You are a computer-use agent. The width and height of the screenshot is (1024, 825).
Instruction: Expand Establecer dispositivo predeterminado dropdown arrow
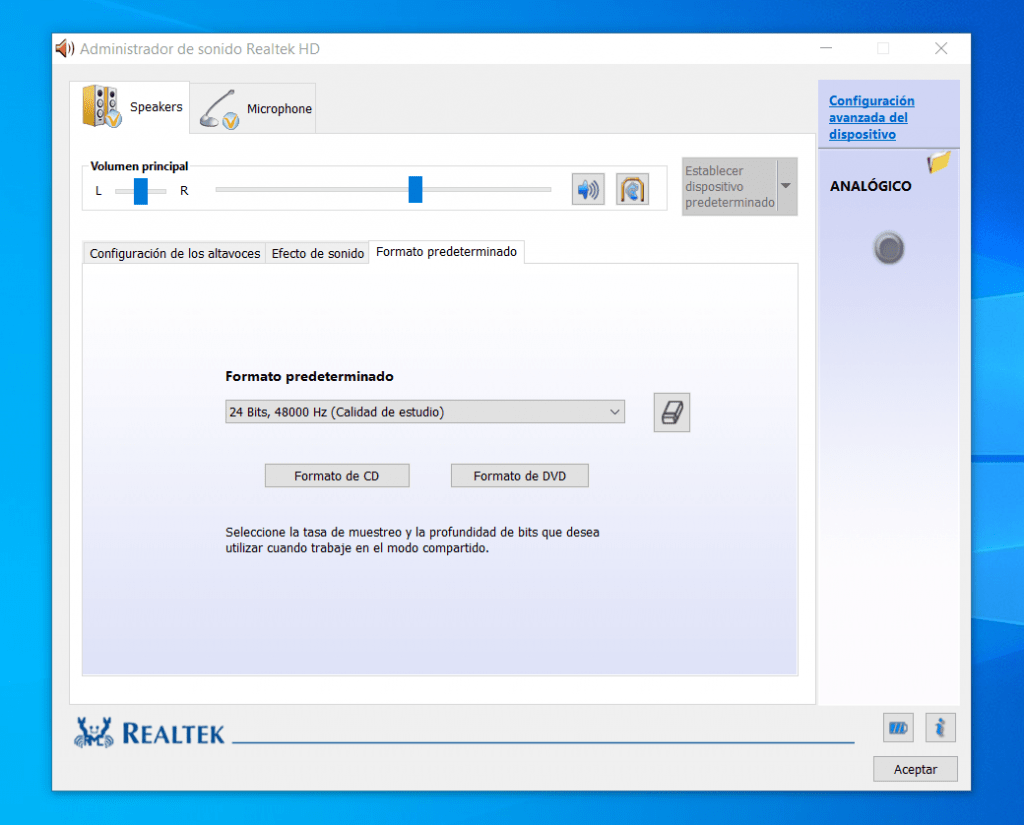pyautogui.click(x=786, y=186)
